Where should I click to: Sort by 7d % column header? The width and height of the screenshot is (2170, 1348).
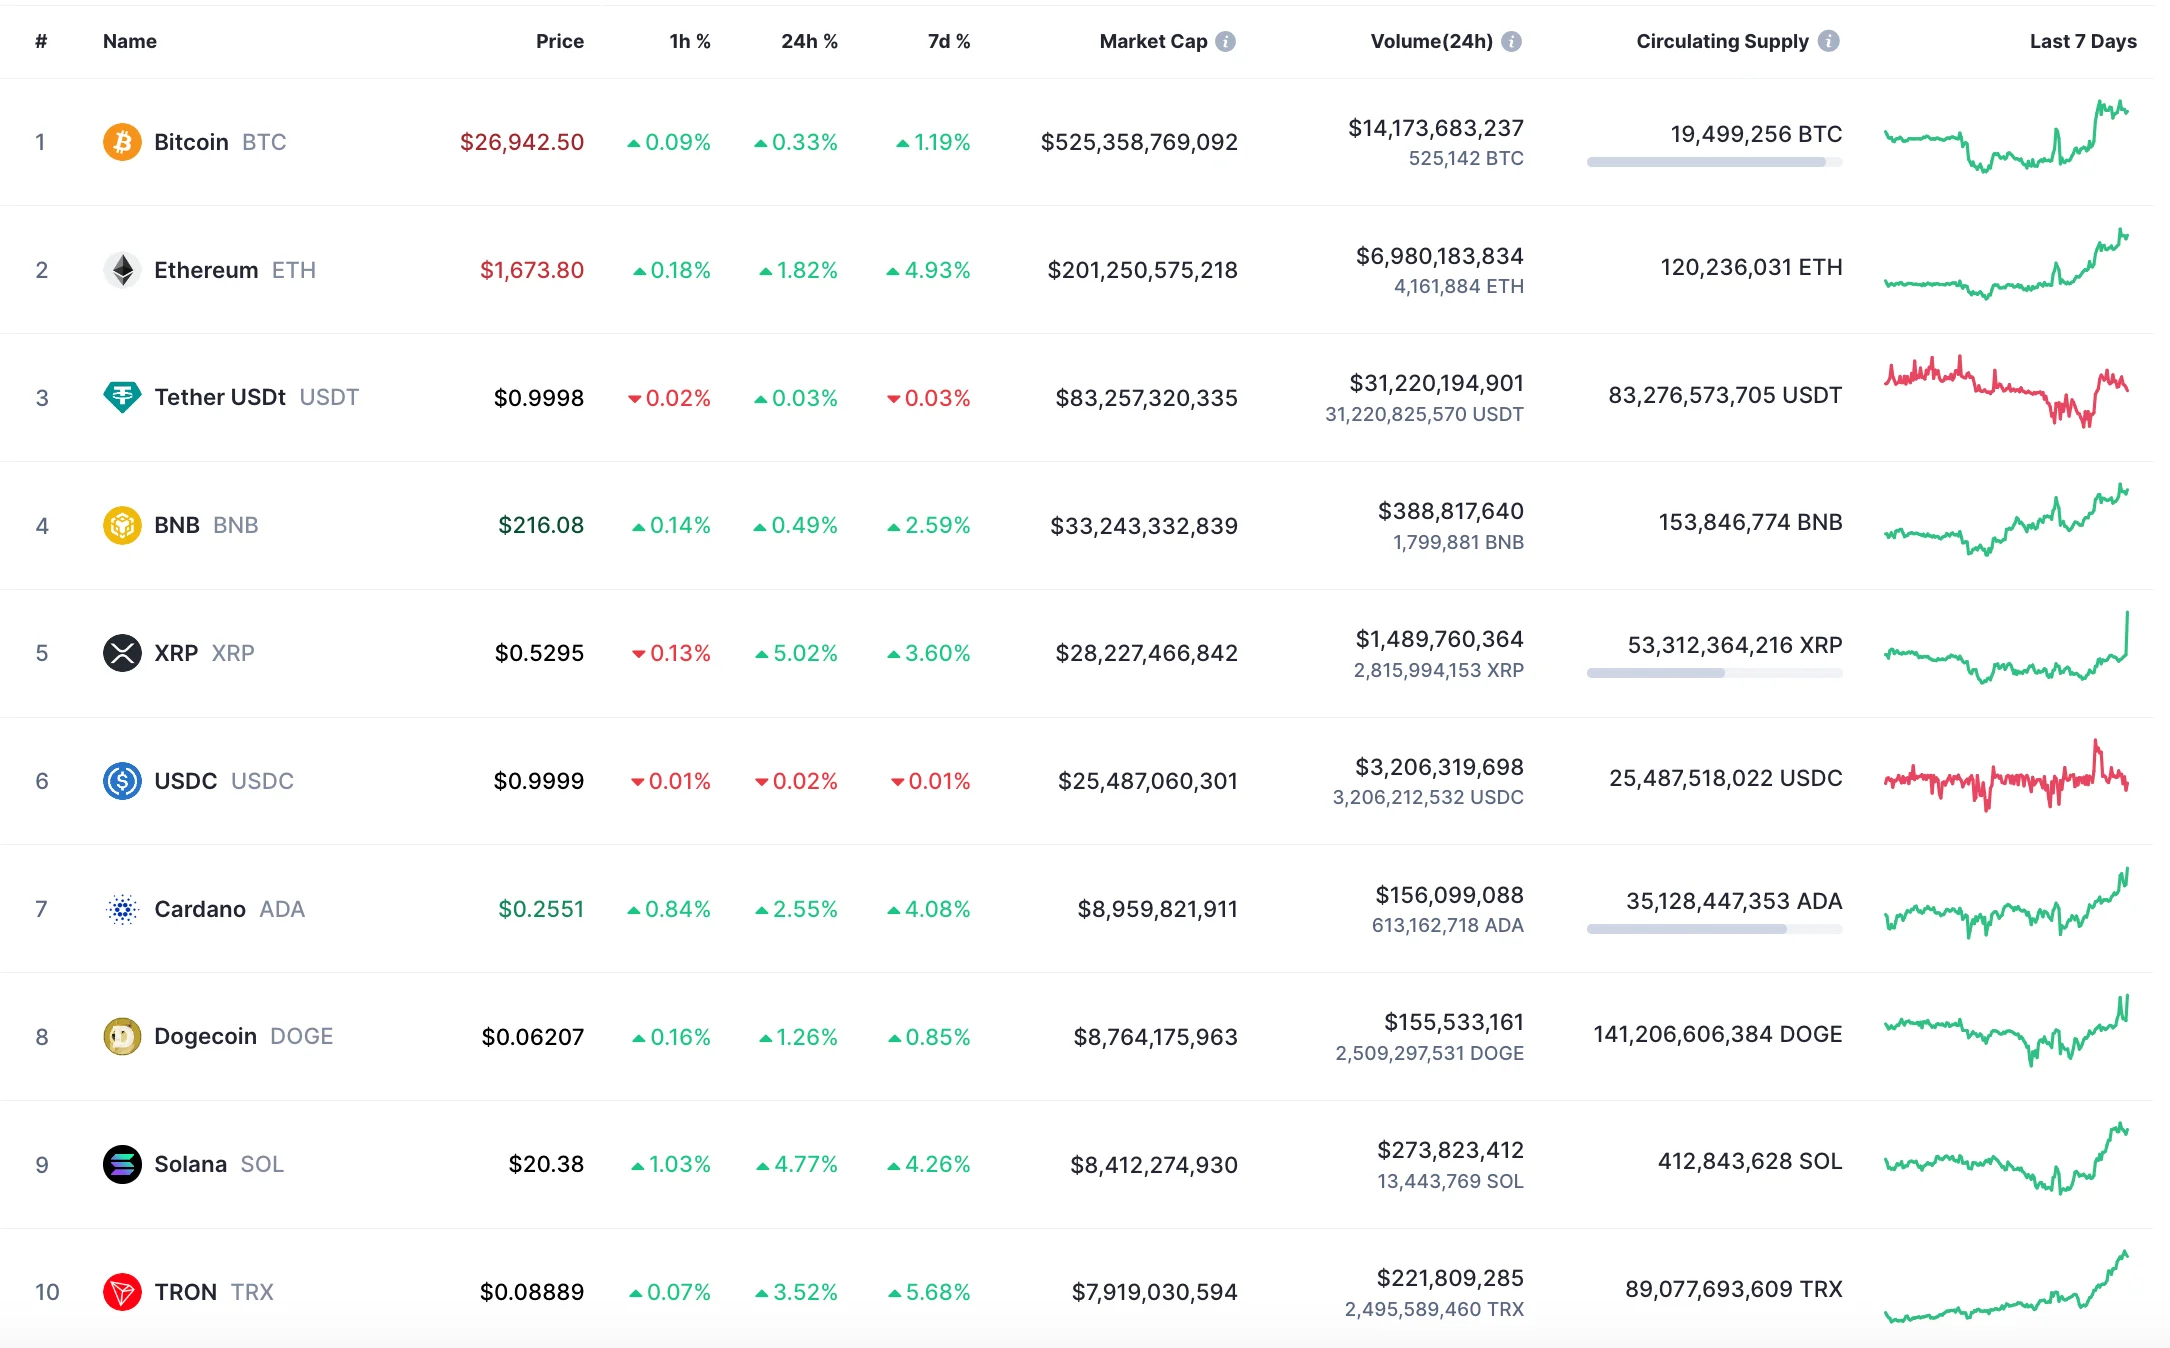click(x=948, y=41)
